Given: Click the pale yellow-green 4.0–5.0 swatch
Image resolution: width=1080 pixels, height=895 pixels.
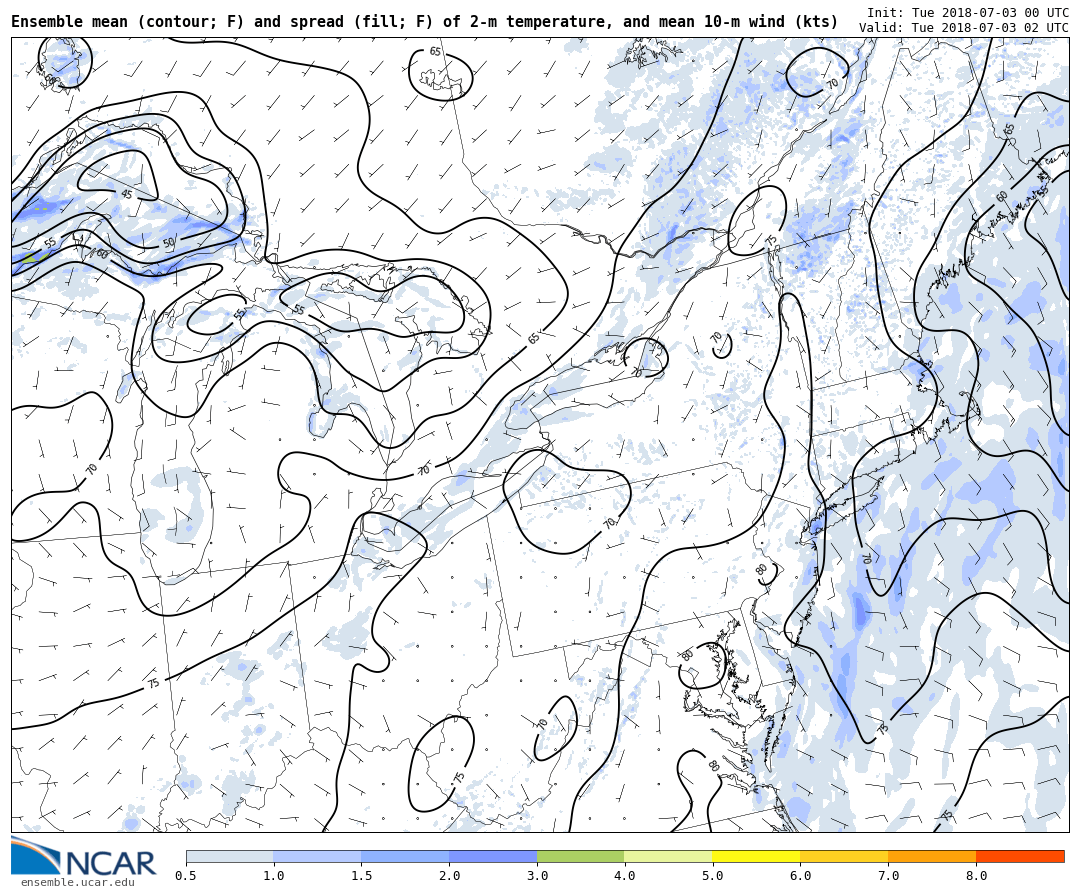Looking at the screenshot, I should (669, 856).
